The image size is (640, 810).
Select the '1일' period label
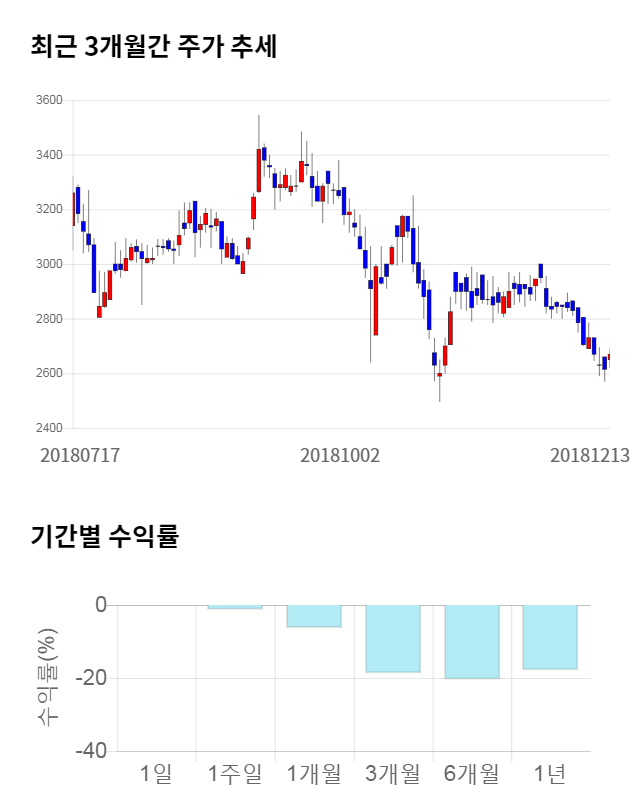click(x=157, y=773)
